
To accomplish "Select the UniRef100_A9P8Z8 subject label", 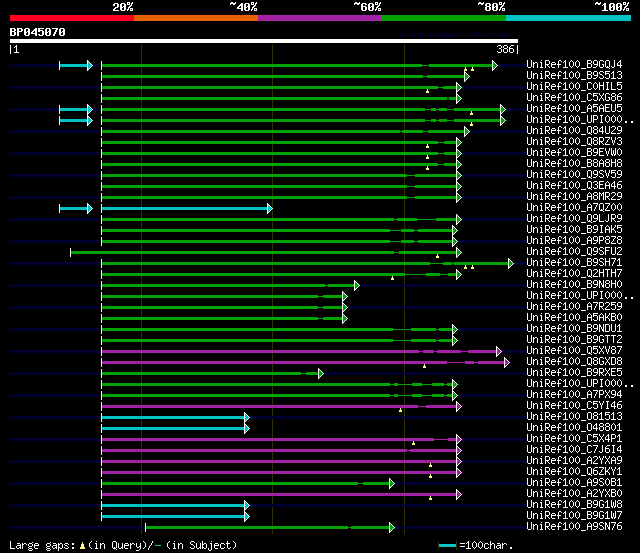I will click(574, 241).
